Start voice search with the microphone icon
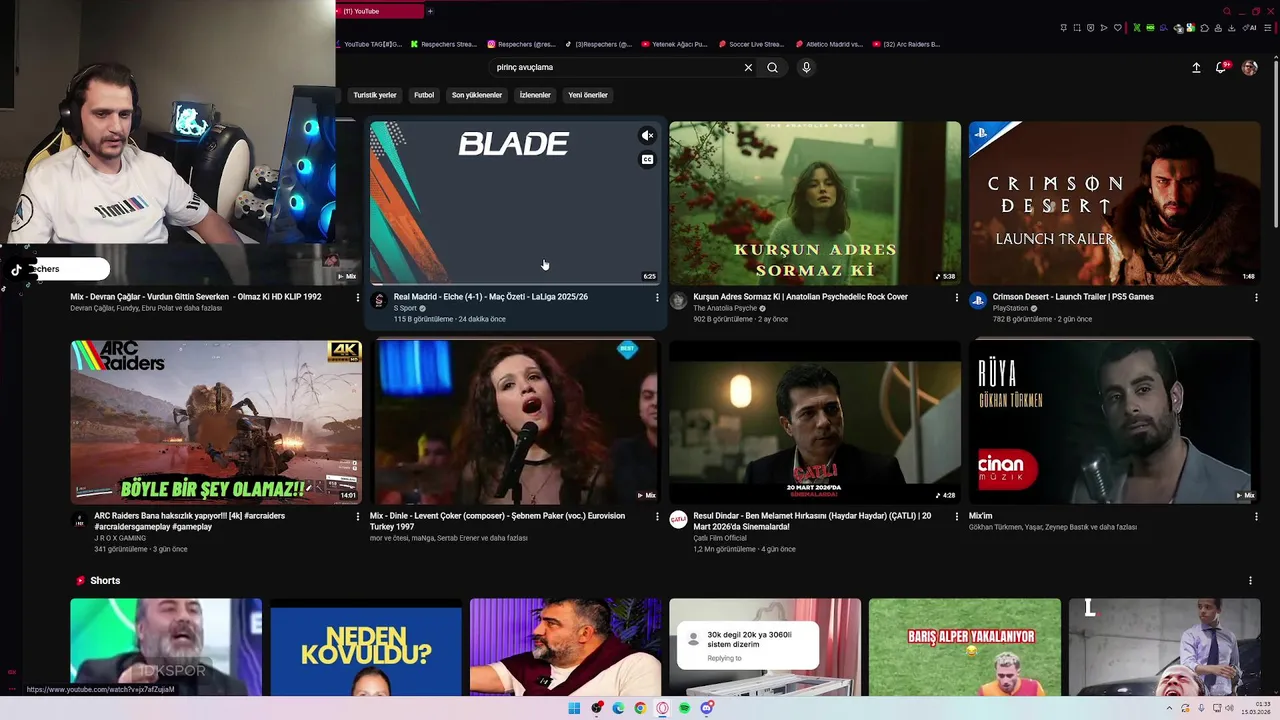The width and height of the screenshot is (1280, 720). tap(806, 67)
